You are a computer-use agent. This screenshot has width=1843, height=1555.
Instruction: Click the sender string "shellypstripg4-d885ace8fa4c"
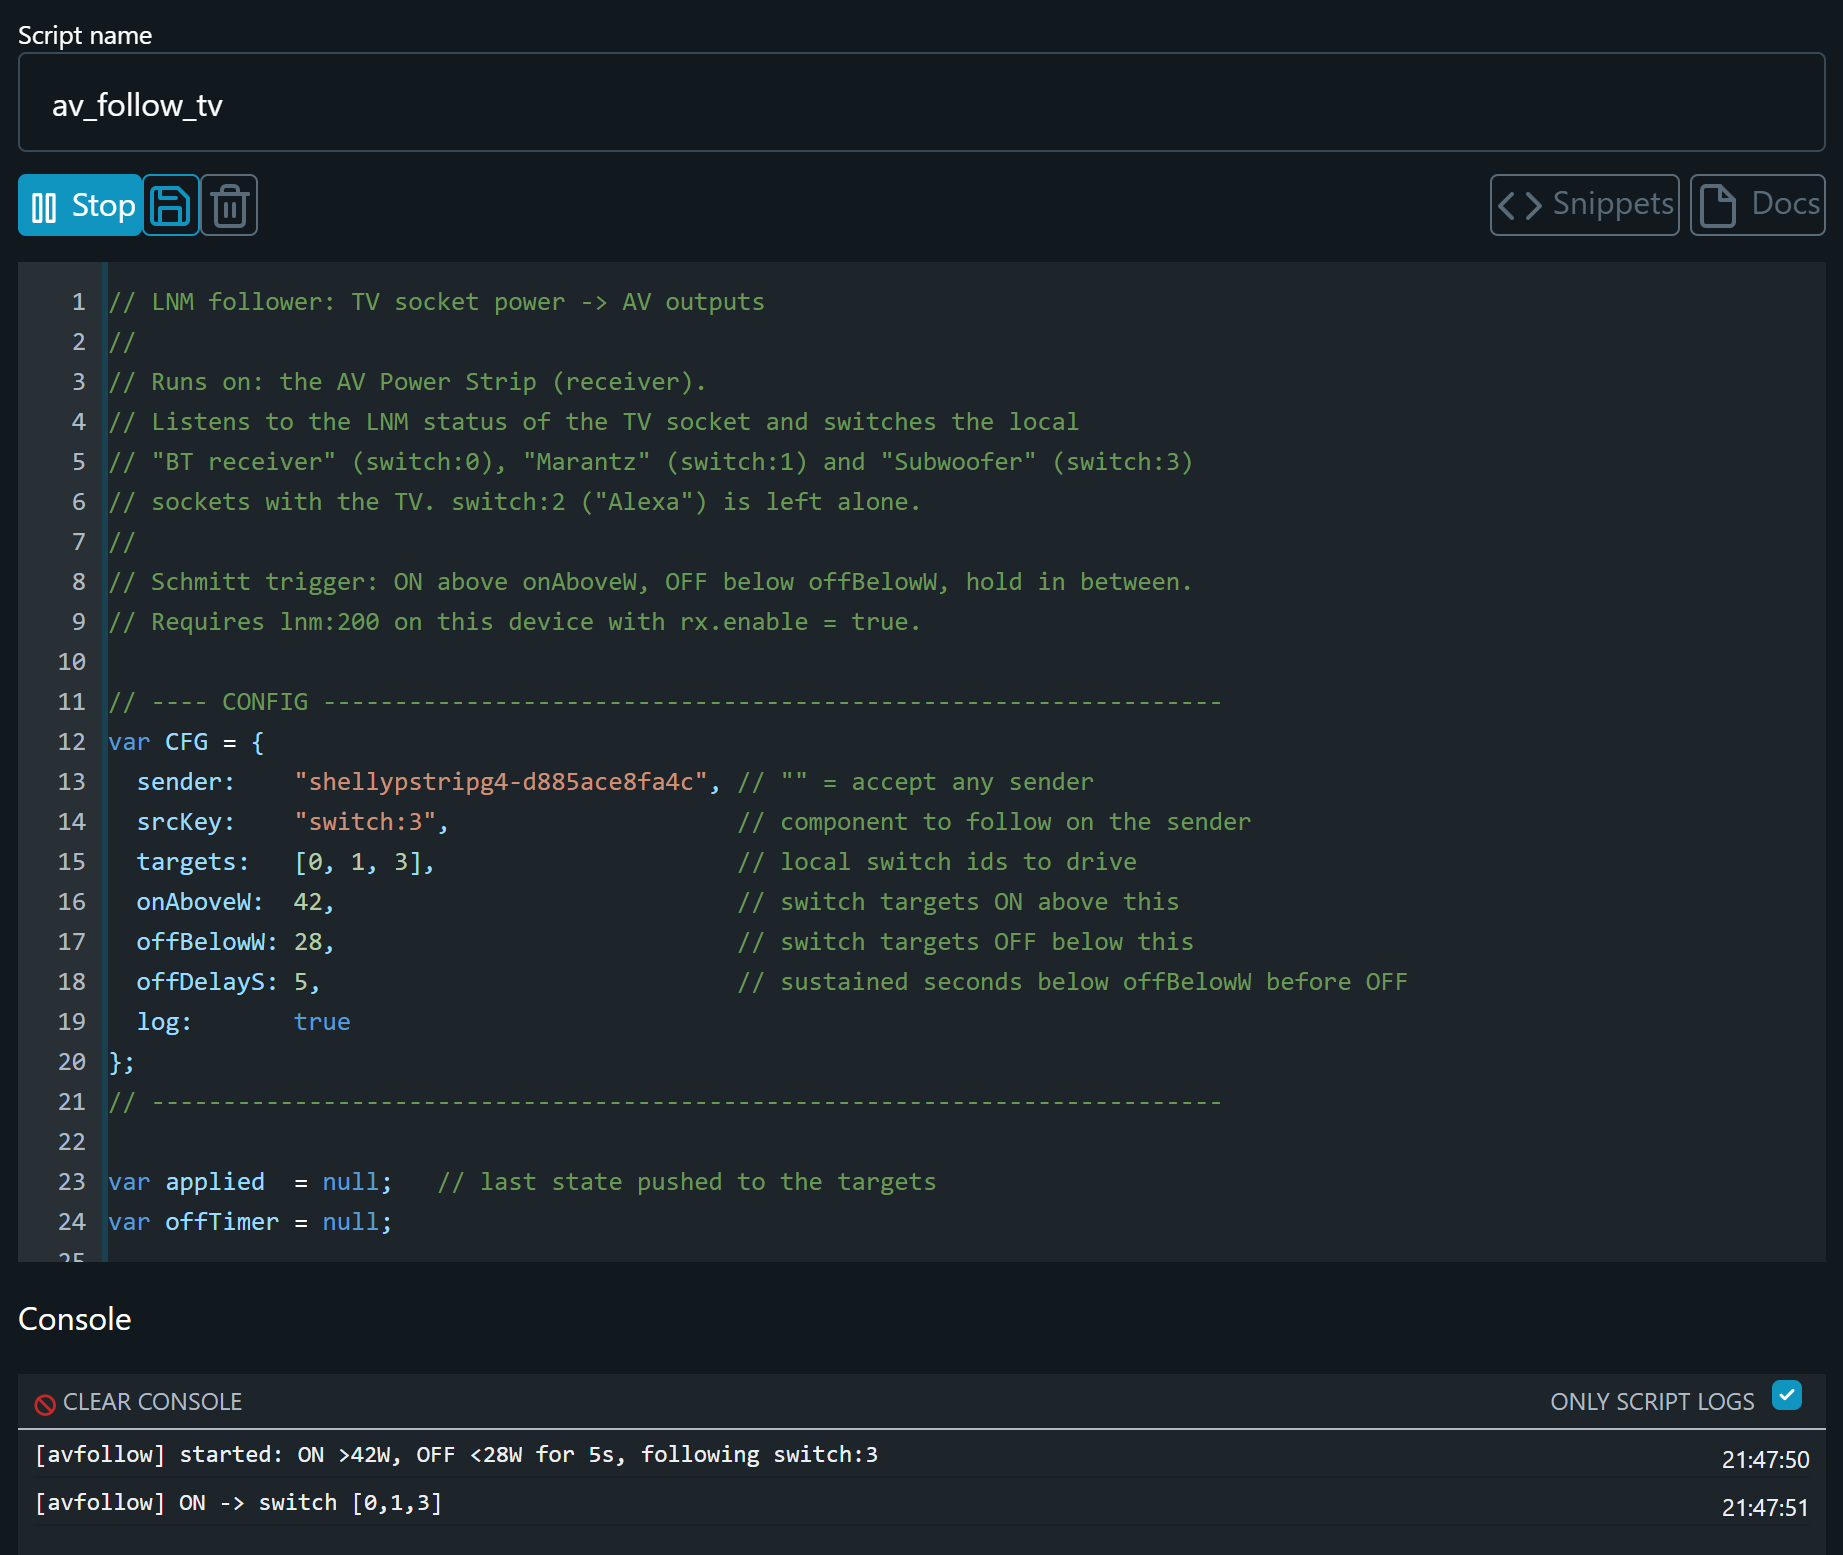coord(501,782)
